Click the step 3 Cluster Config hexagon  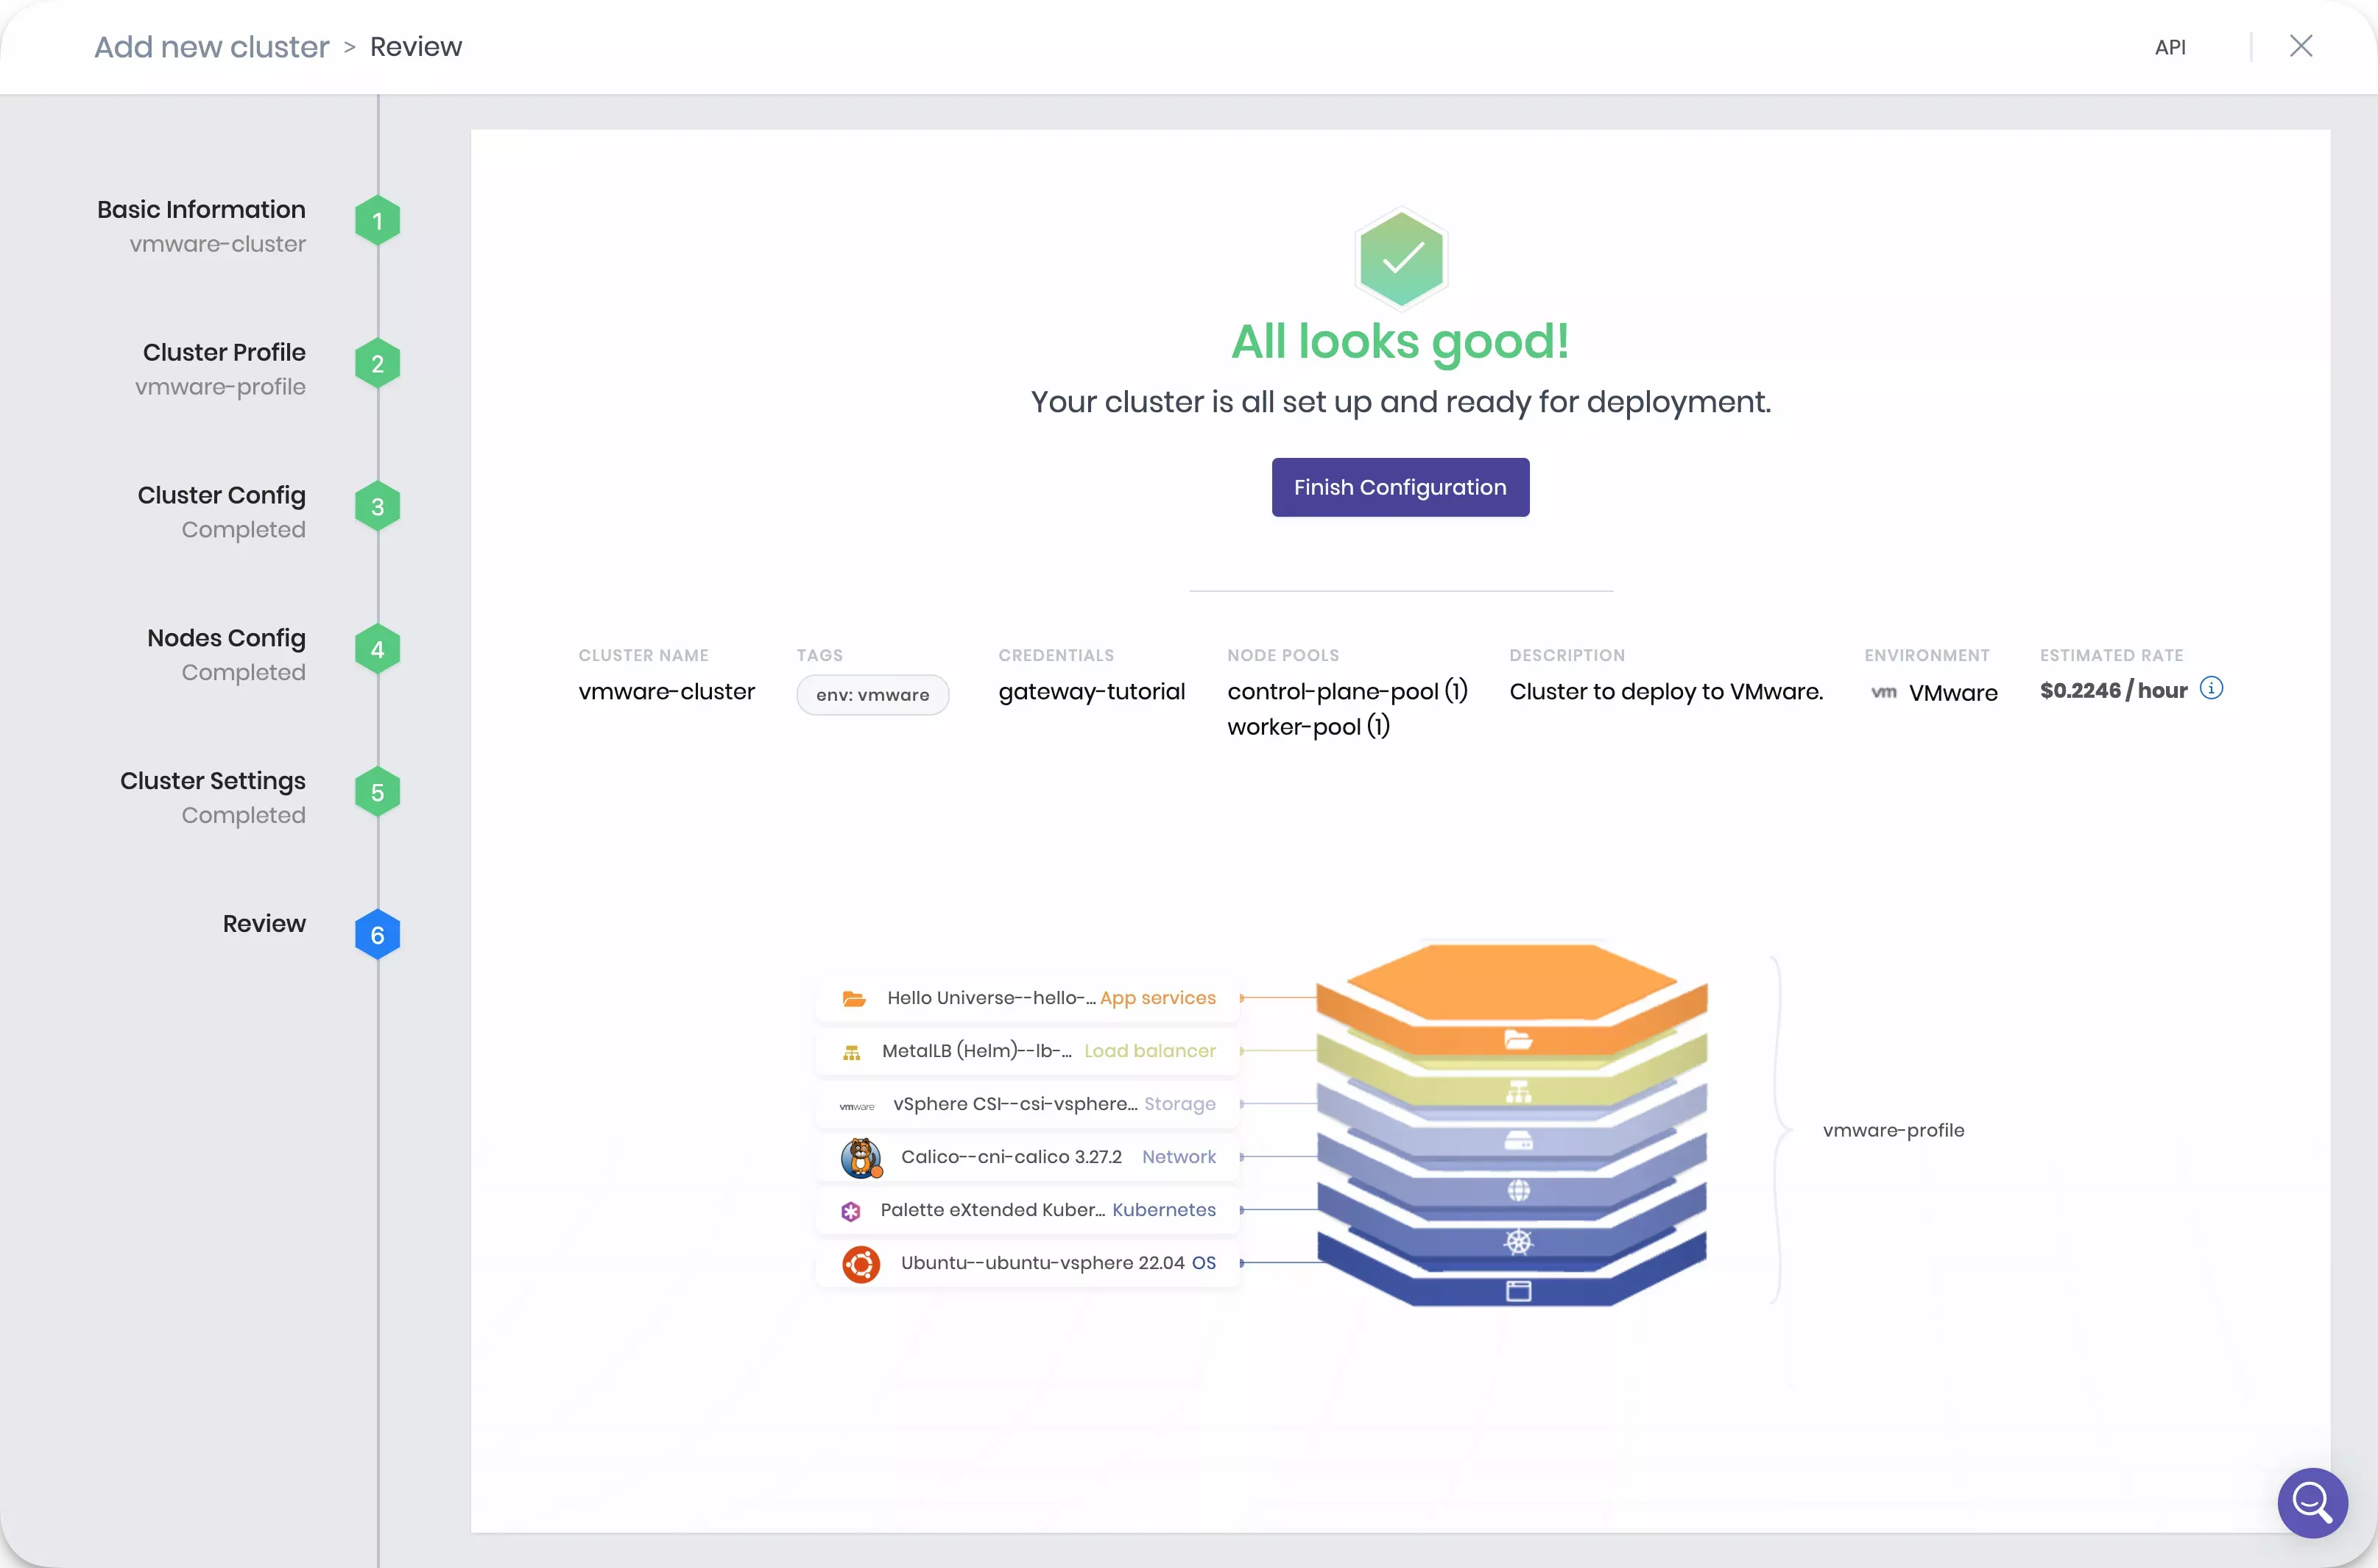pos(377,507)
